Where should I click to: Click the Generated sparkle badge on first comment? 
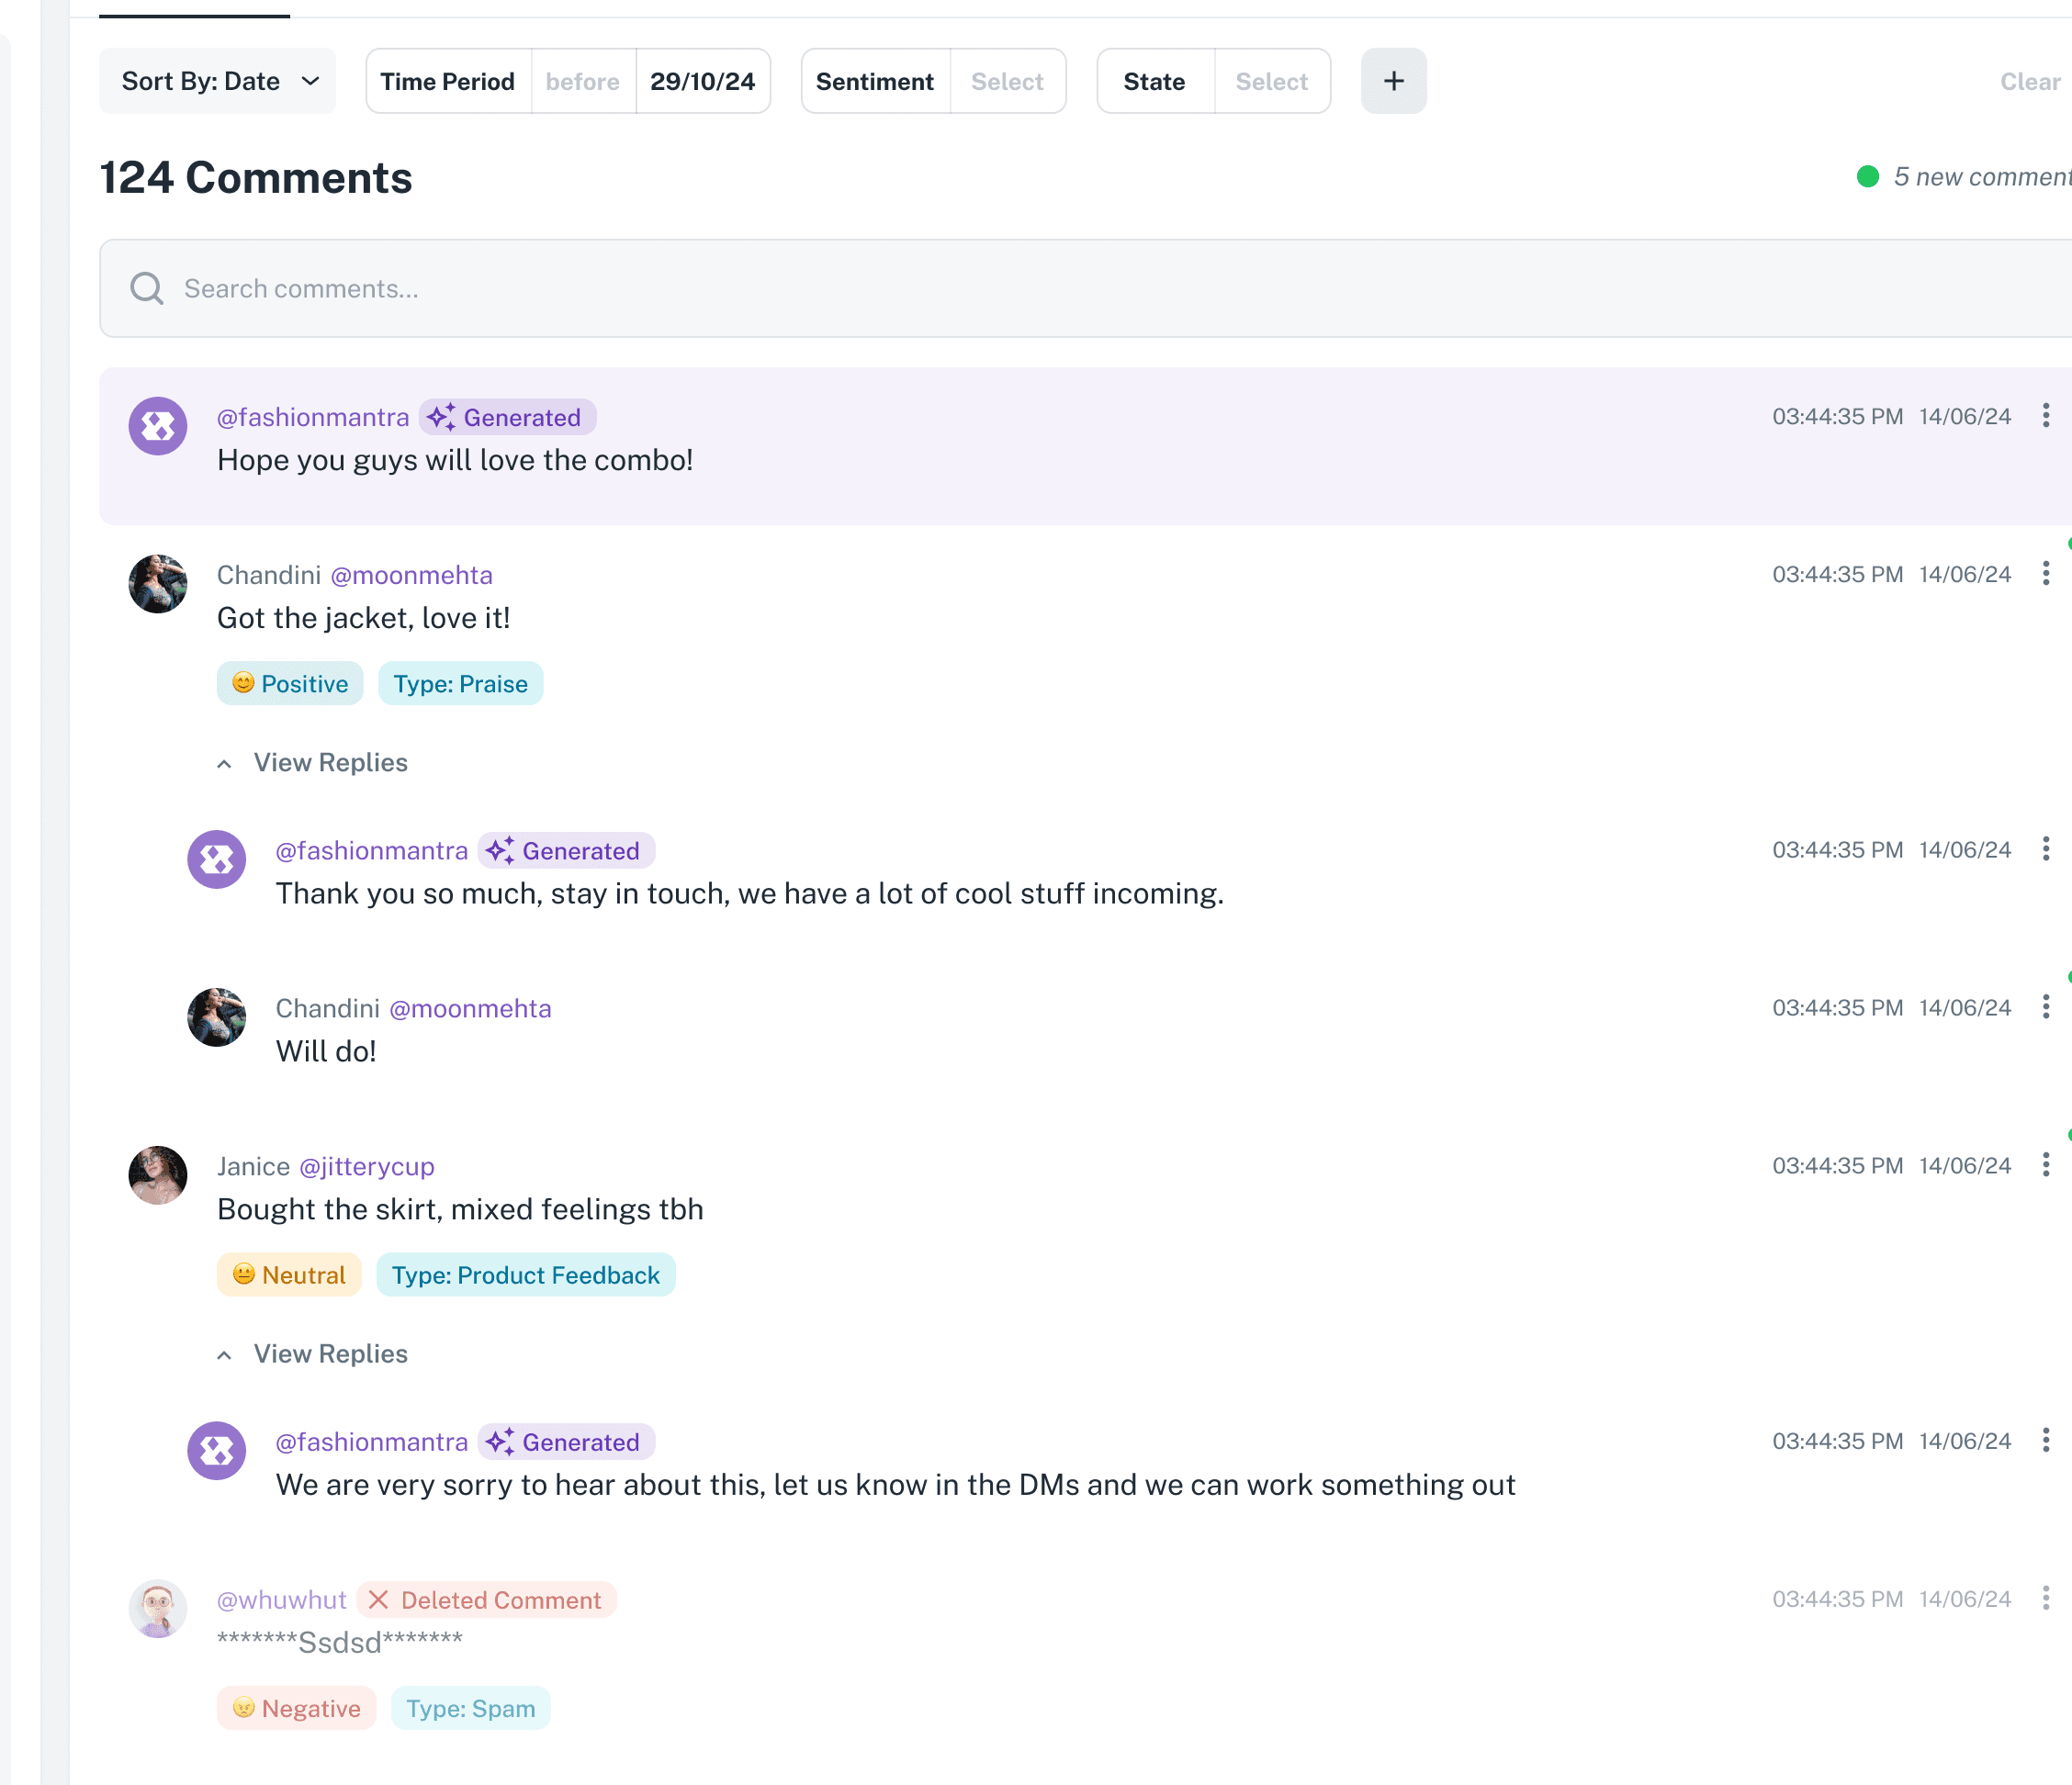(x=506, y=417)
